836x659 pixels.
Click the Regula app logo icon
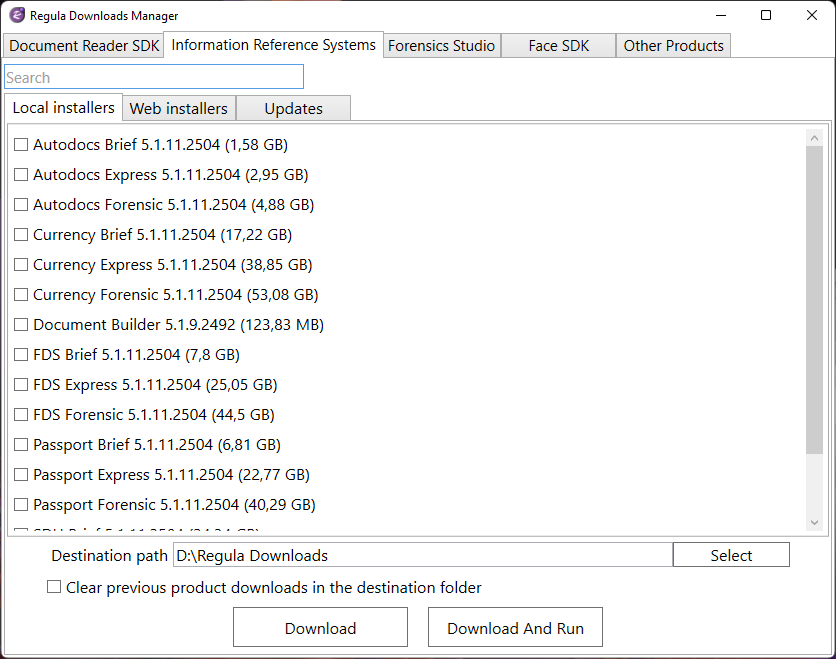point(17,15)
